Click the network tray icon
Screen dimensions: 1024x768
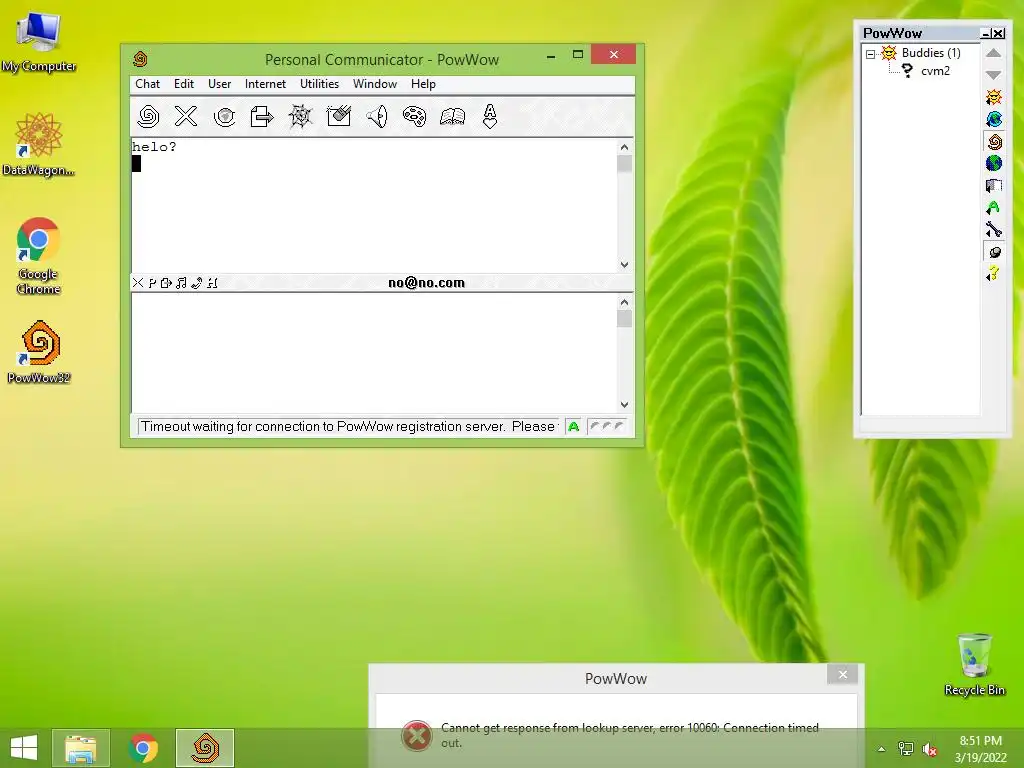point(905,749)
